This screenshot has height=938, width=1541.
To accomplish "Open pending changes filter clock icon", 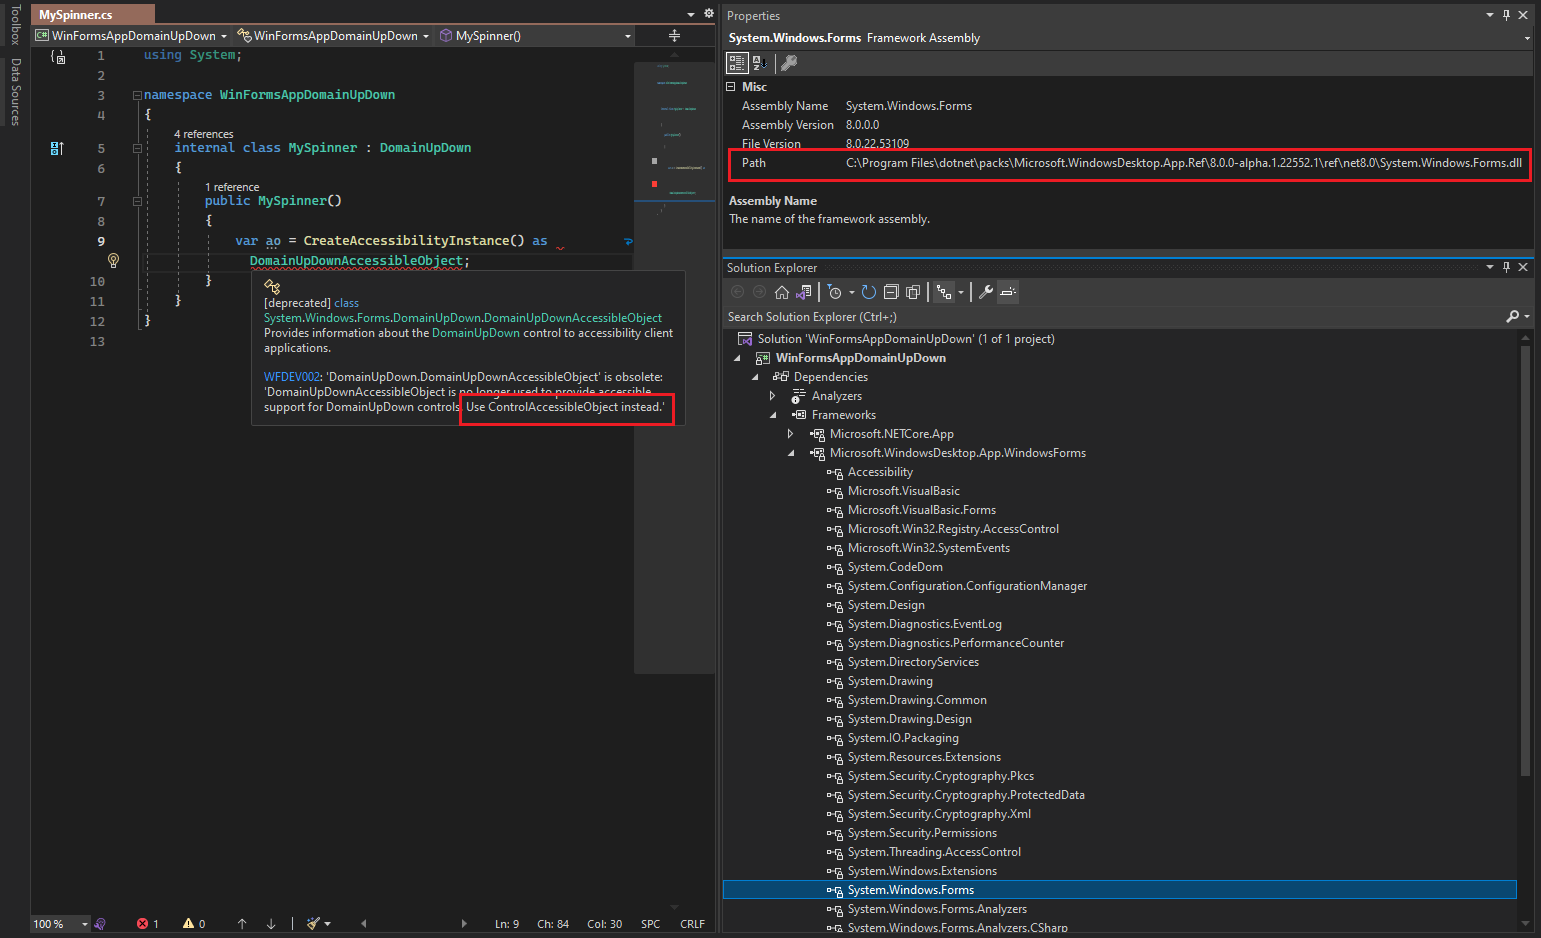I will [835, 292].
